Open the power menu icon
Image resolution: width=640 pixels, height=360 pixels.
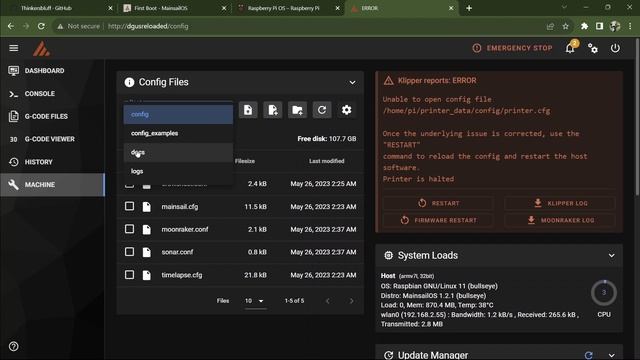(x=615, y=48)
